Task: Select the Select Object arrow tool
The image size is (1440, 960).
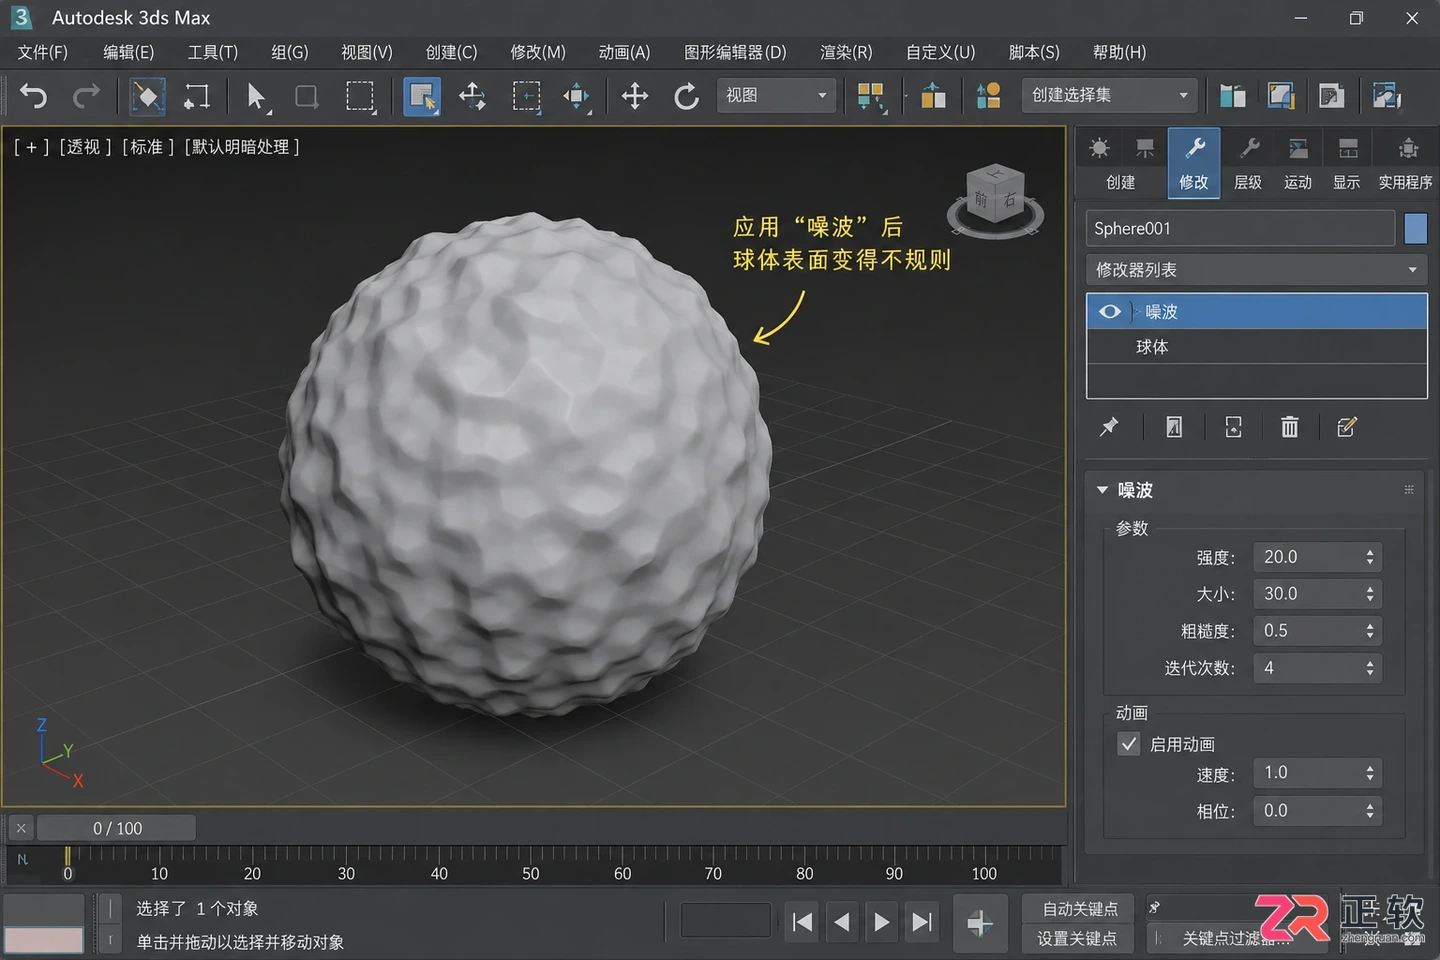Action: tap(256, 96)
